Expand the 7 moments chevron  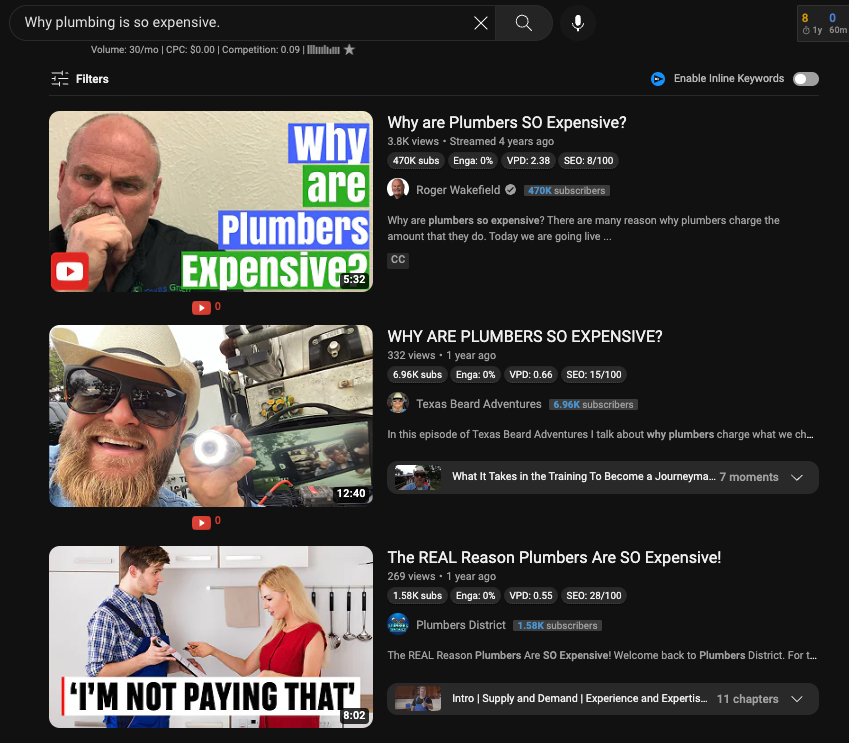796,477
